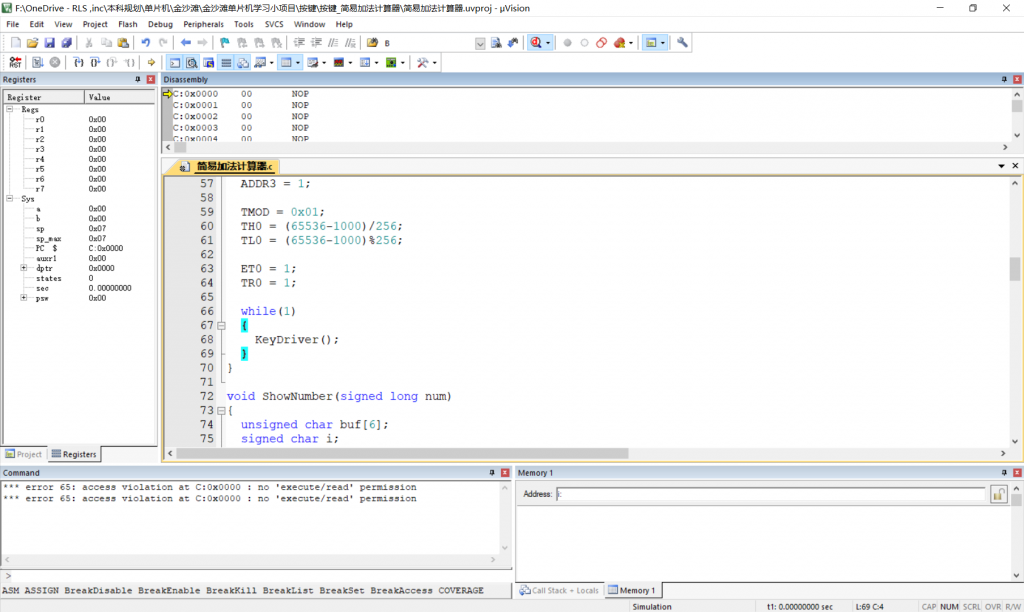Close the Registers panel
The image size is (1024, 612).
151,79
